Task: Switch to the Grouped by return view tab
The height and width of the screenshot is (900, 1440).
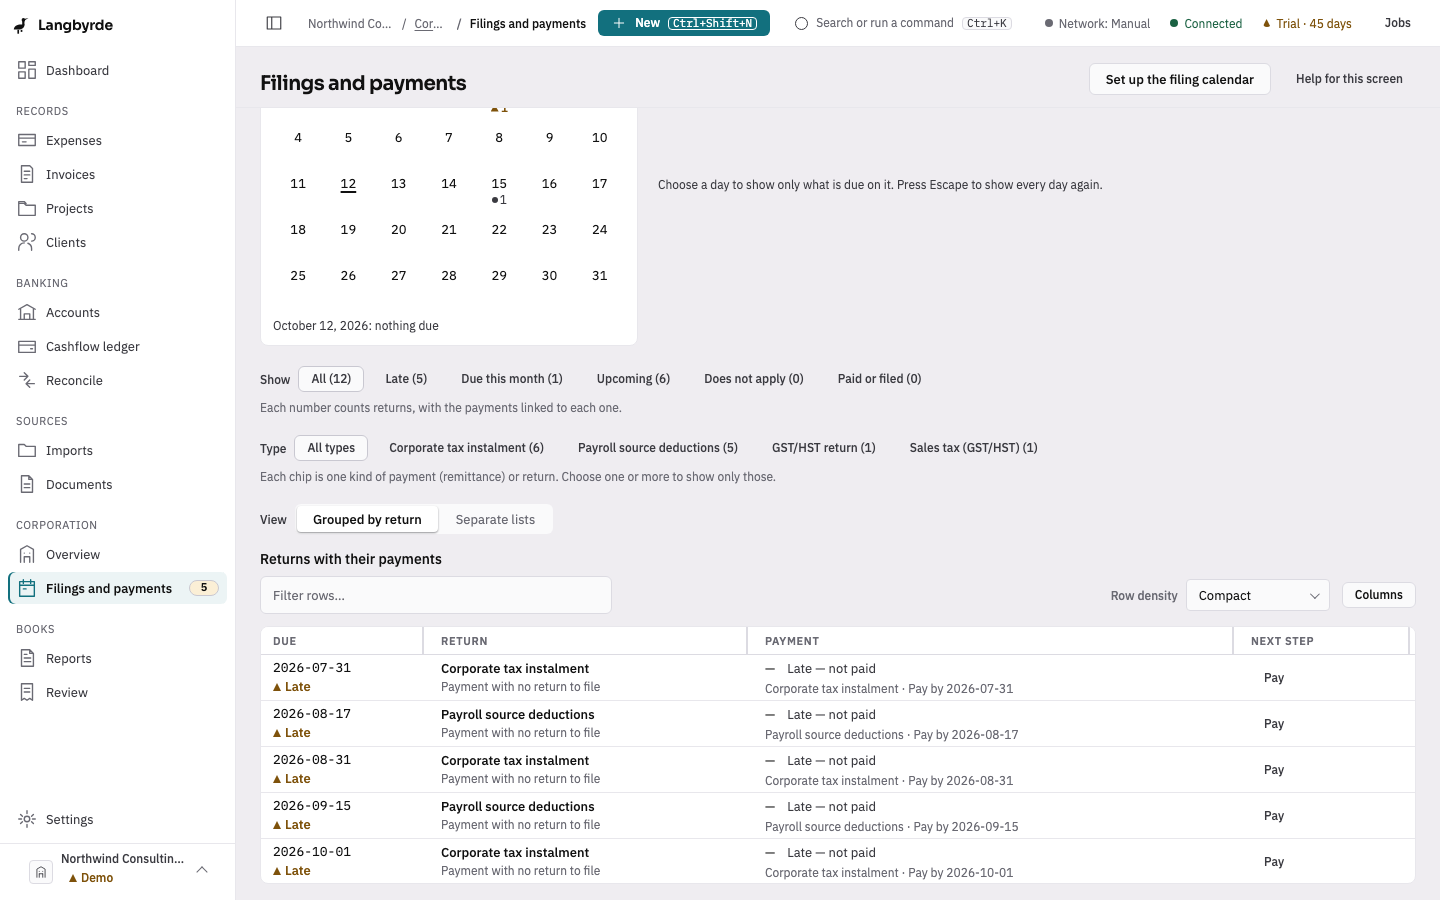Action: click(367, 520)
